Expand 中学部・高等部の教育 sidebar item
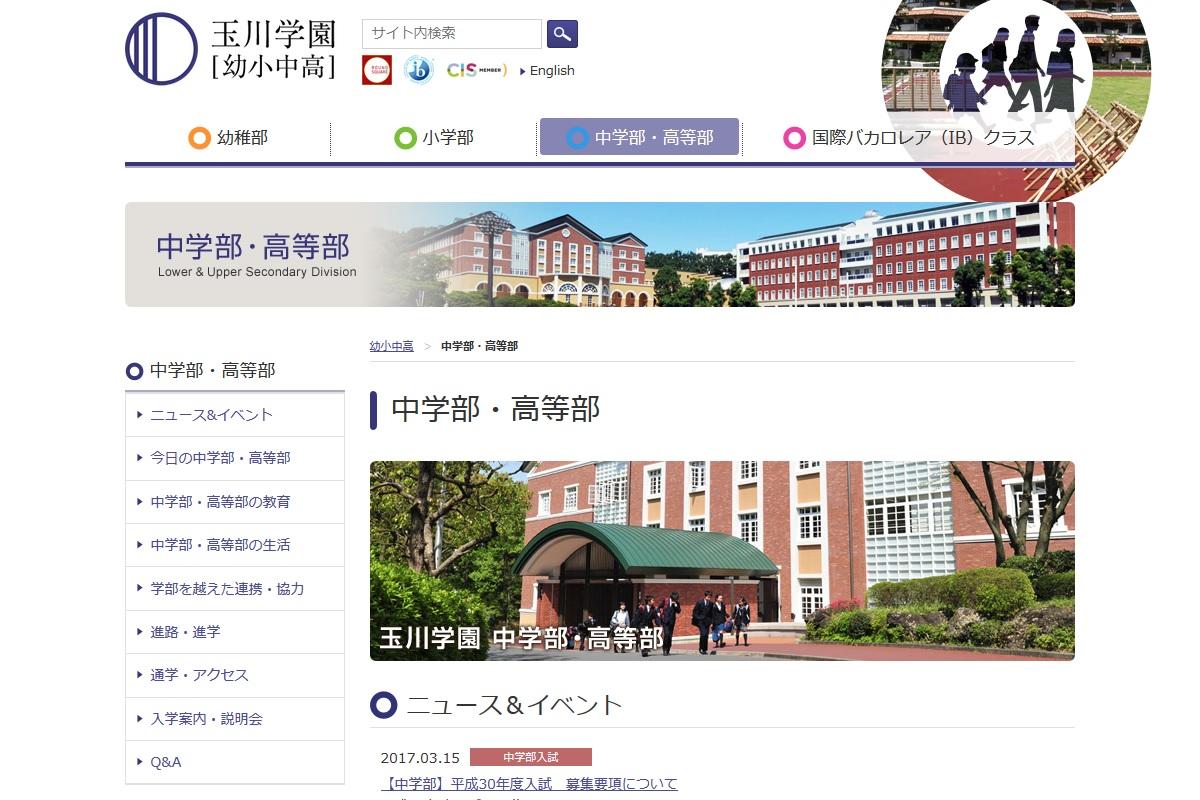The height and width of the screenshot is (800, 1200). tap(220, 502)
